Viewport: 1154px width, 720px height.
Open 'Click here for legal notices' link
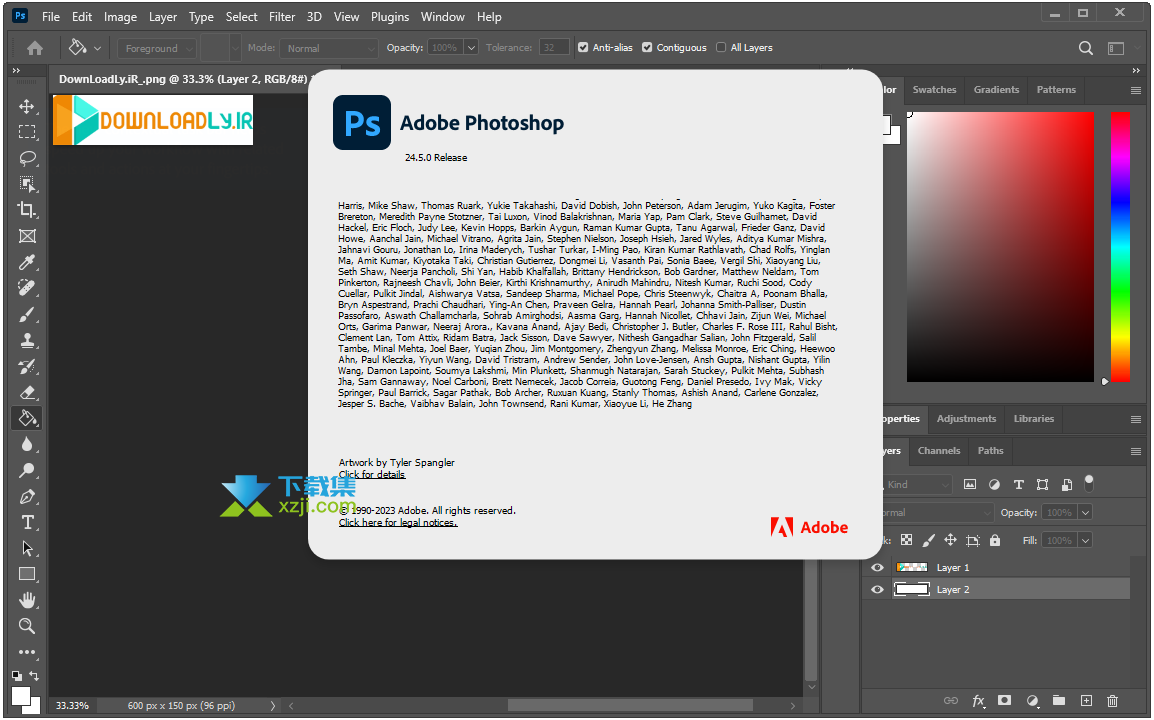coord(398,523)
